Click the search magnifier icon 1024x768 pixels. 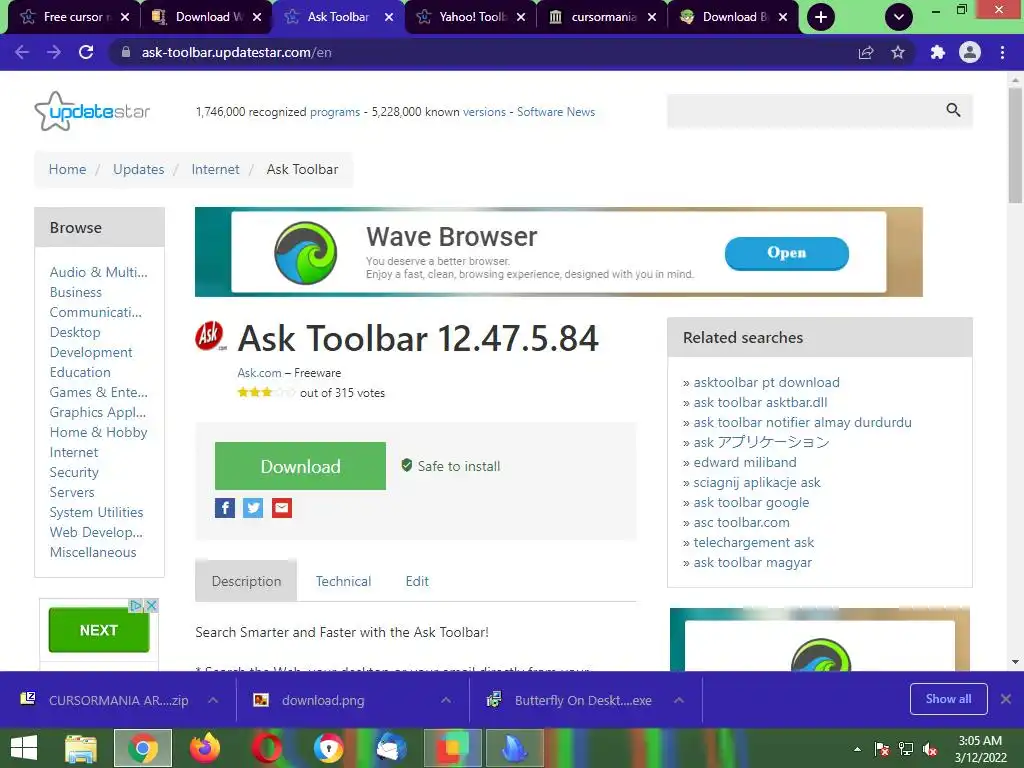pyautogui.click(x=953, y=110)
